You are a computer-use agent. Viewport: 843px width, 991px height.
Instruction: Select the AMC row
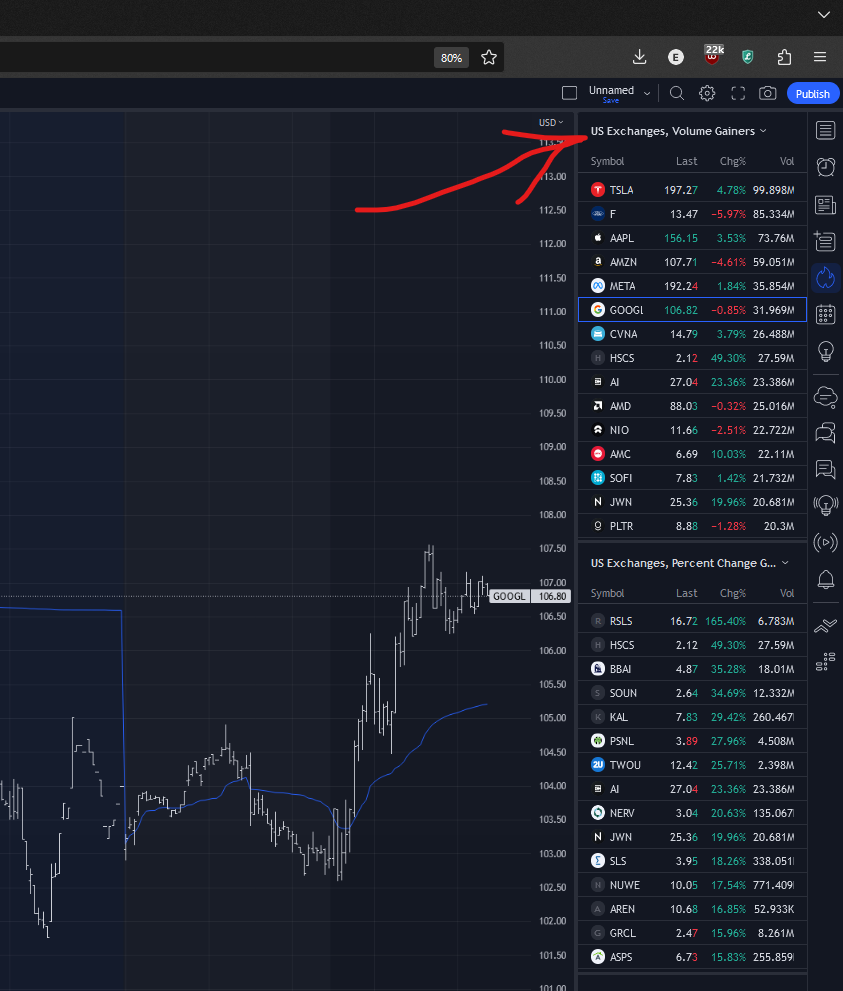tap(692, 454)
